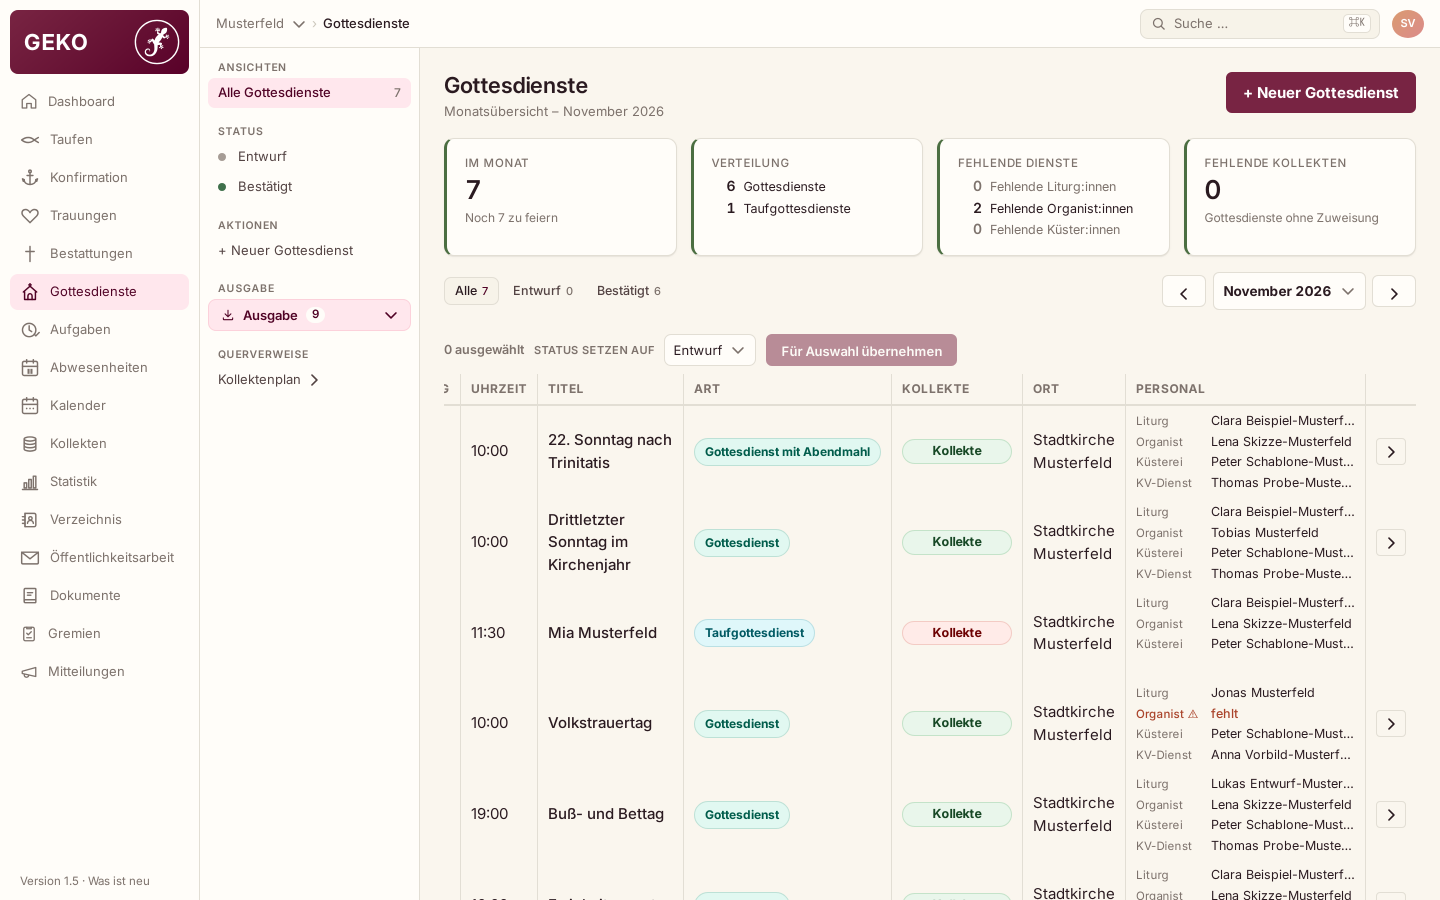Image resolution: width=1440 pixels, height=900 pixels.
Task: Select the Entwurf 0 filter tab
Action: tap(543, 291)
